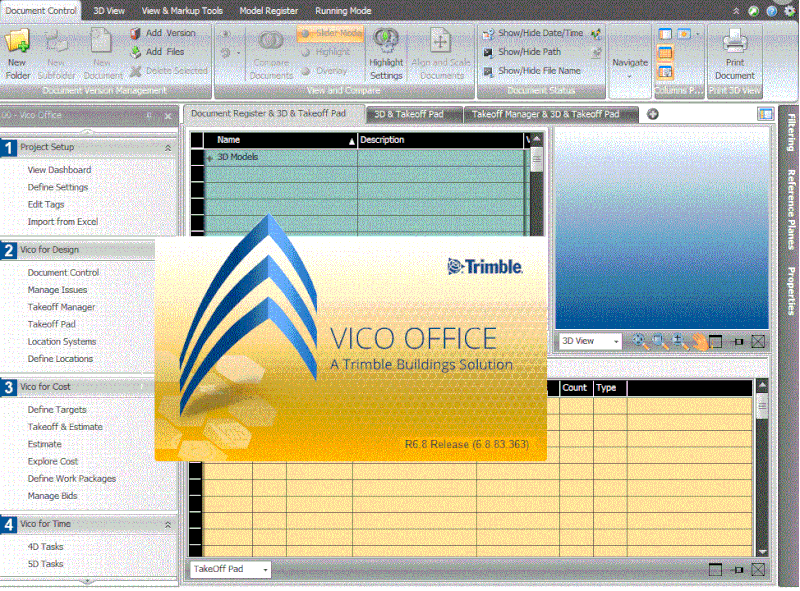Pin the TakeOff Pad pane
Image resolution: width=800 pixels, height=591 pixels.
[738, 570]
